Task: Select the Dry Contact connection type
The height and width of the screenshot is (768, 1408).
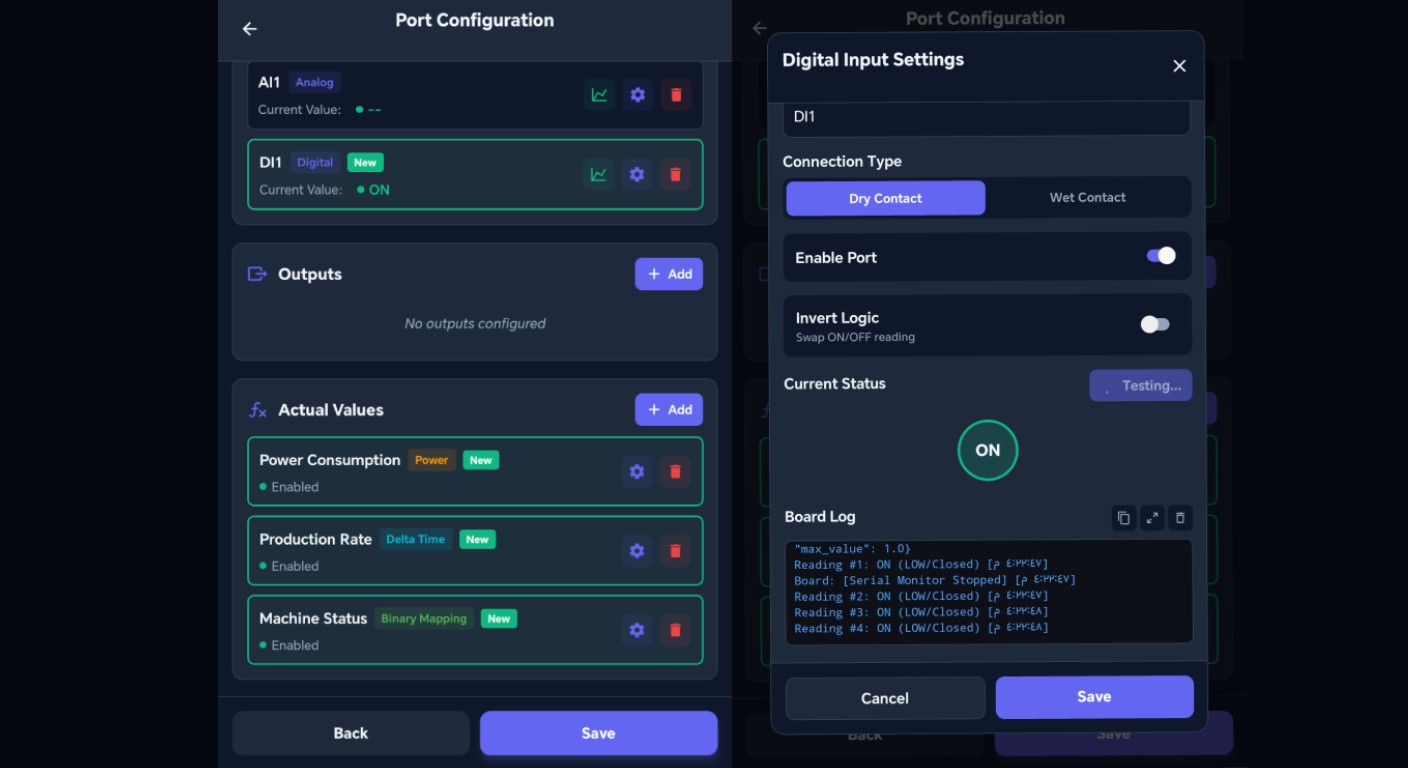Action: click(x=885, y=198)
